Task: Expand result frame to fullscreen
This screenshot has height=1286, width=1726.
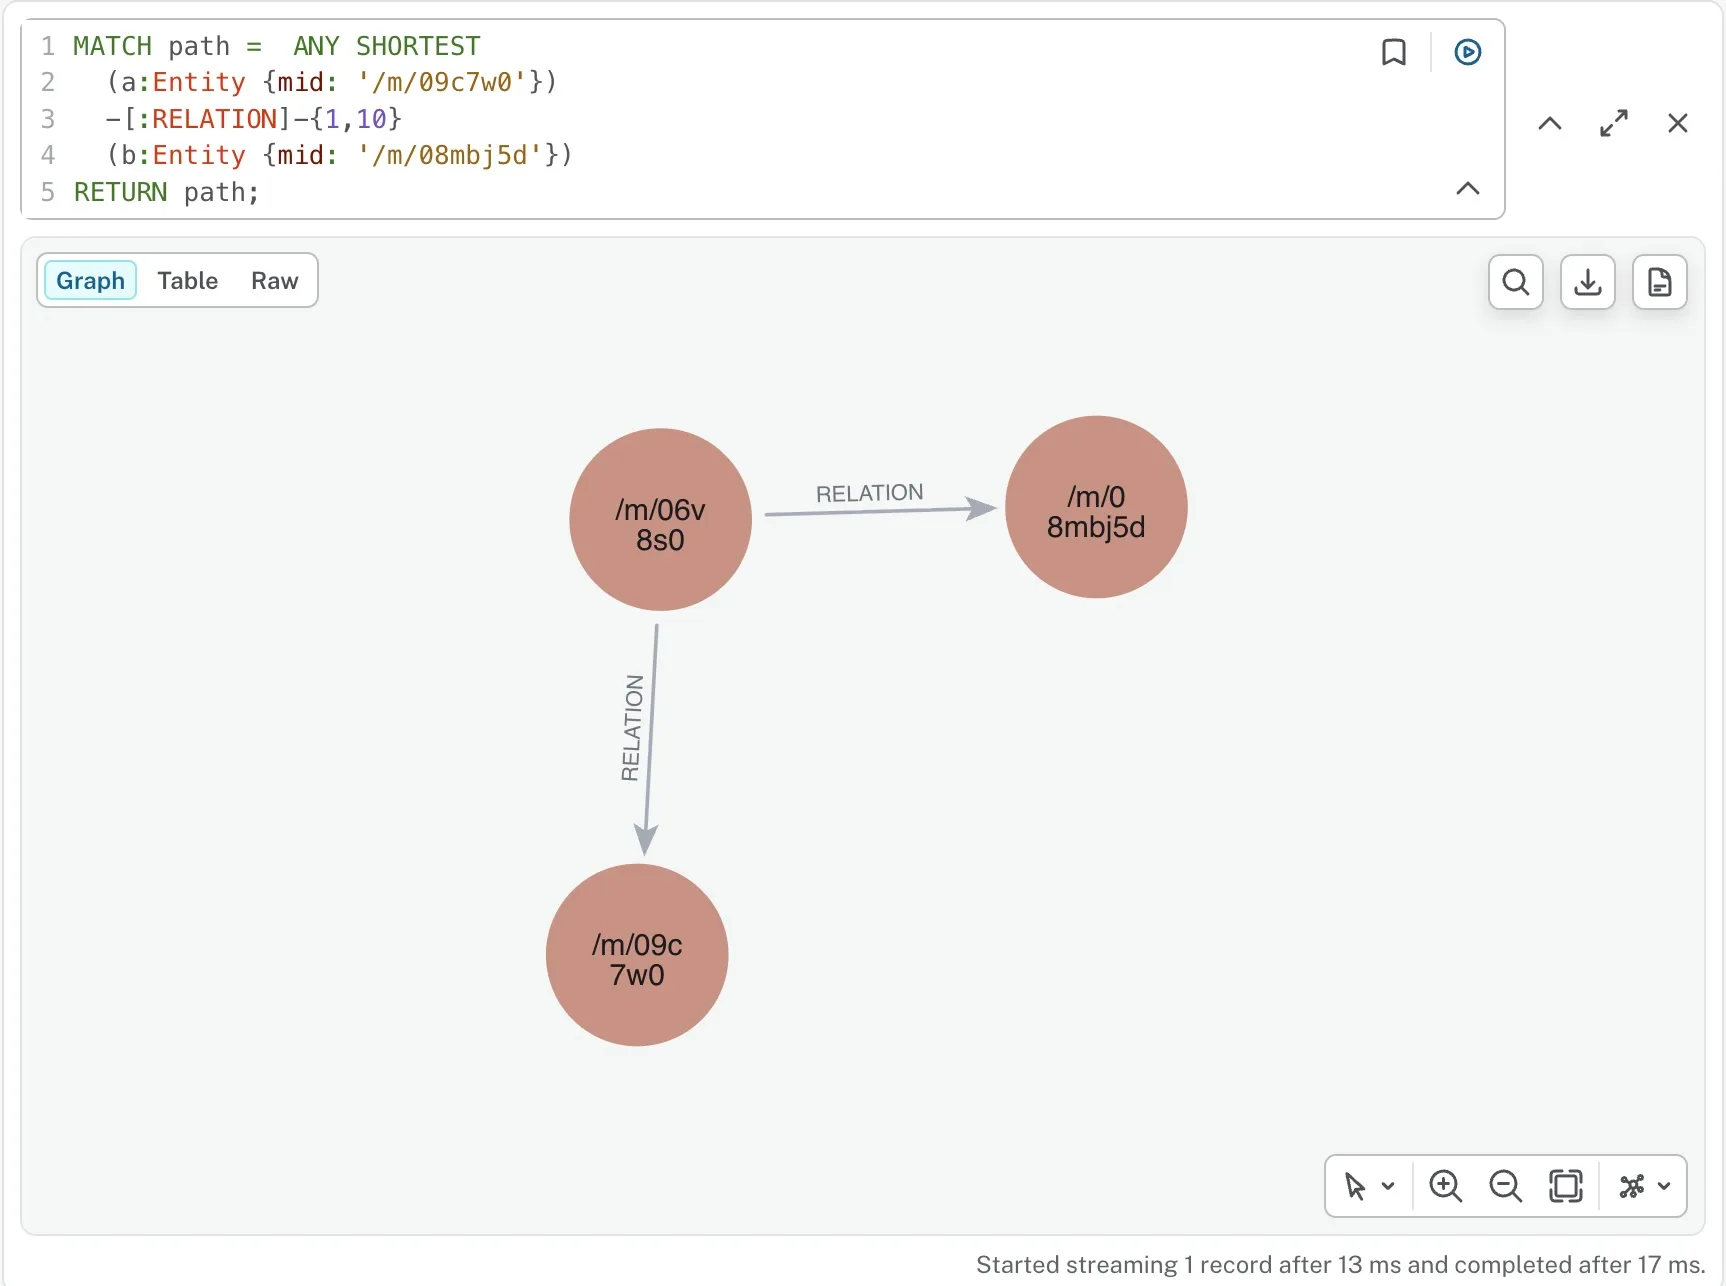Action: click(1613, 123)
